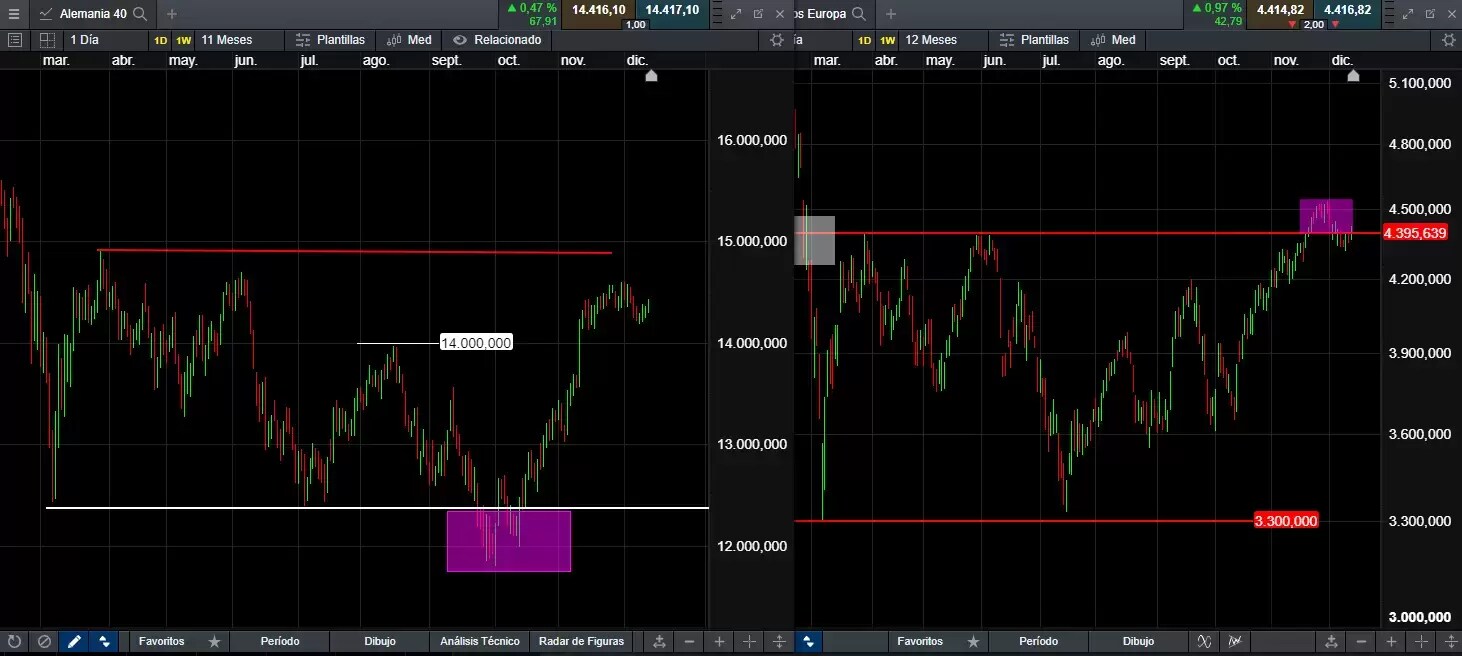Open Radar de Figuras menu

coord(581,641)
